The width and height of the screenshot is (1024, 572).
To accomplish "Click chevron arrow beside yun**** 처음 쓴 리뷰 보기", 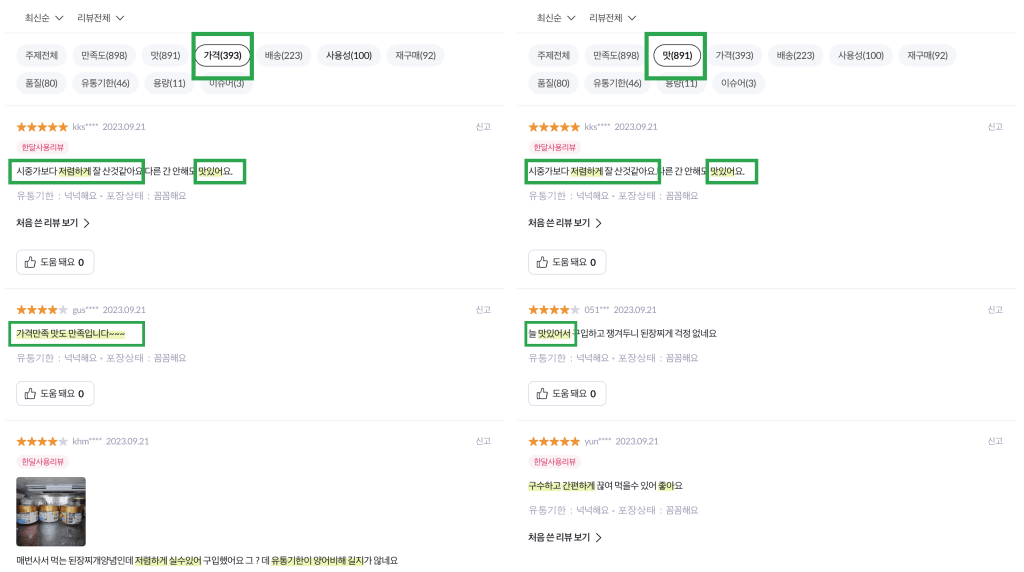I will [x=599, y=537].
